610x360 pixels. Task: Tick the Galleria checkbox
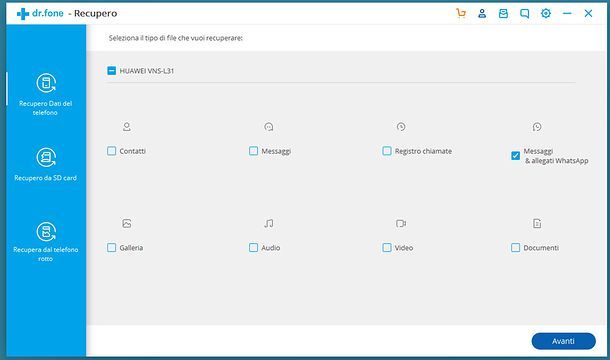pos(112,248)
